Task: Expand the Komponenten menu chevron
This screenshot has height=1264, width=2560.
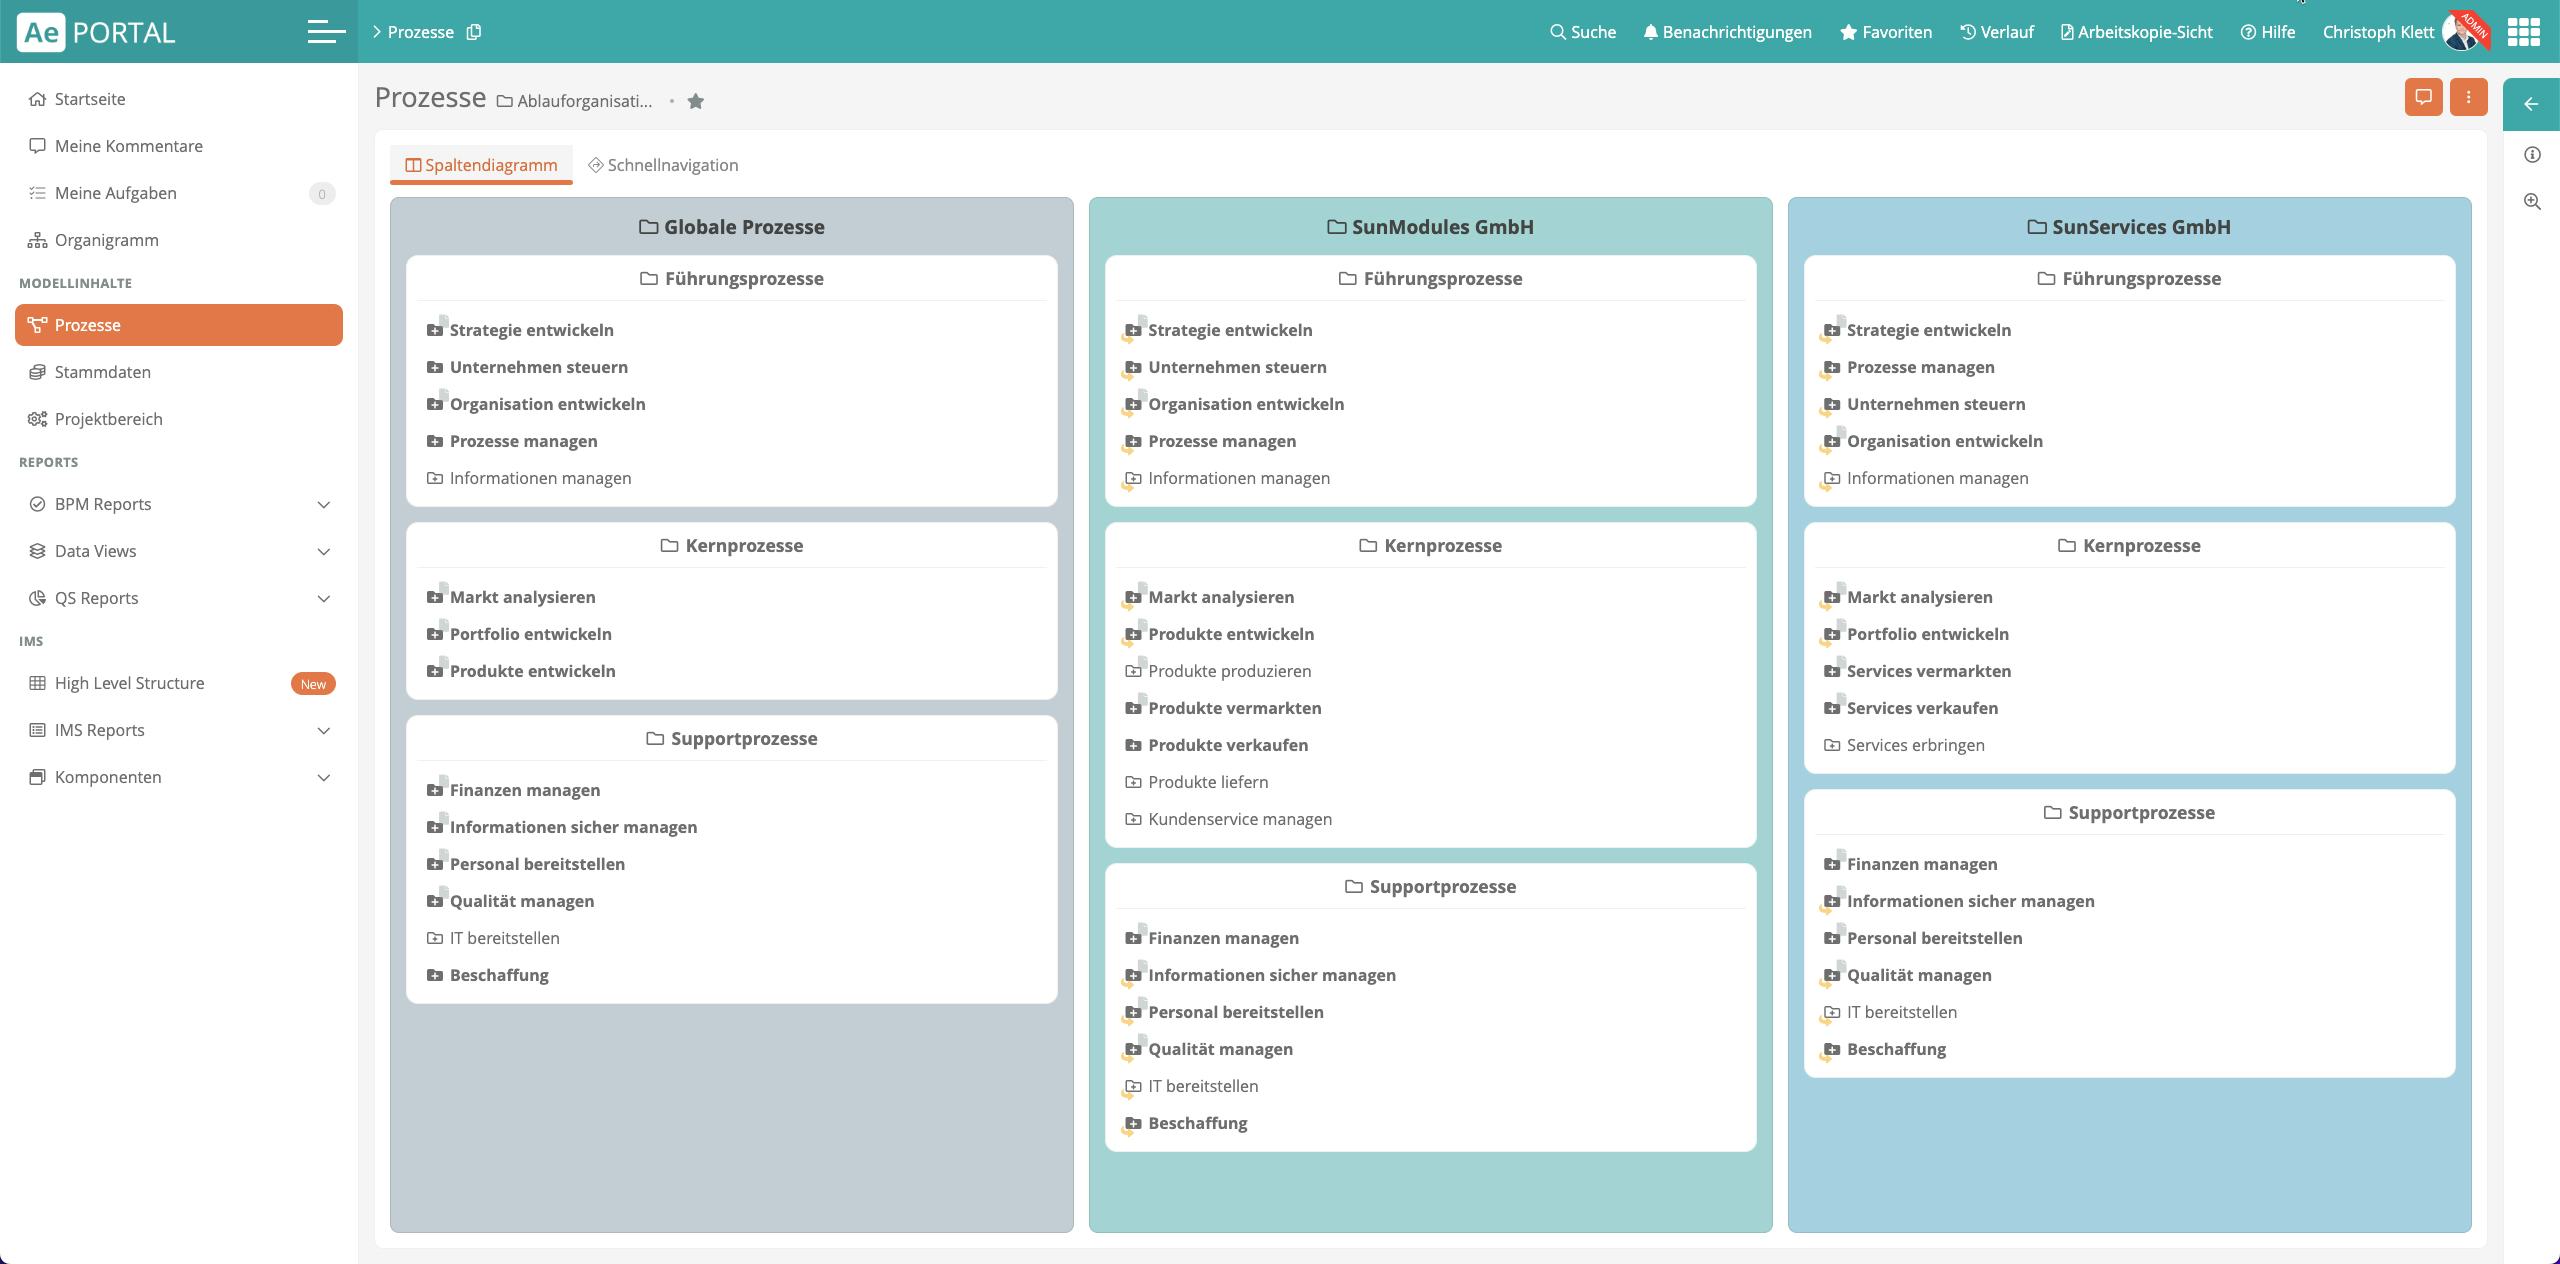Action: pyautogui.click(x=323, y=778)
